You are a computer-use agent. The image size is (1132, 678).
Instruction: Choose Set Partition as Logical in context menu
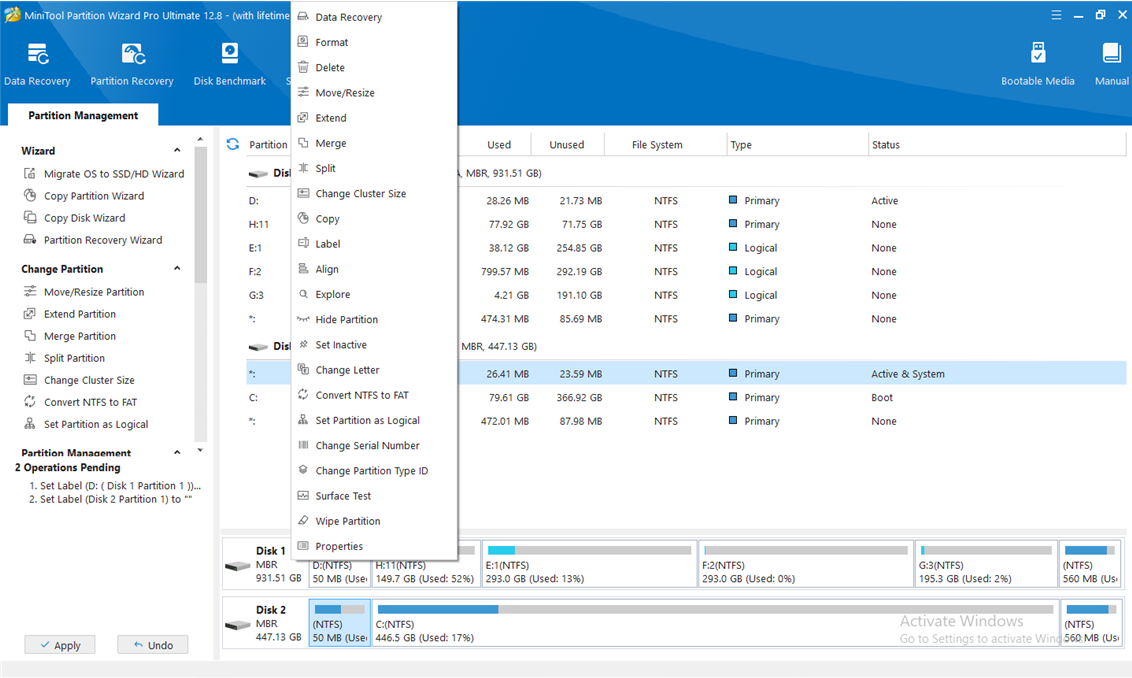pyautogui.click(x=374, y=421)
